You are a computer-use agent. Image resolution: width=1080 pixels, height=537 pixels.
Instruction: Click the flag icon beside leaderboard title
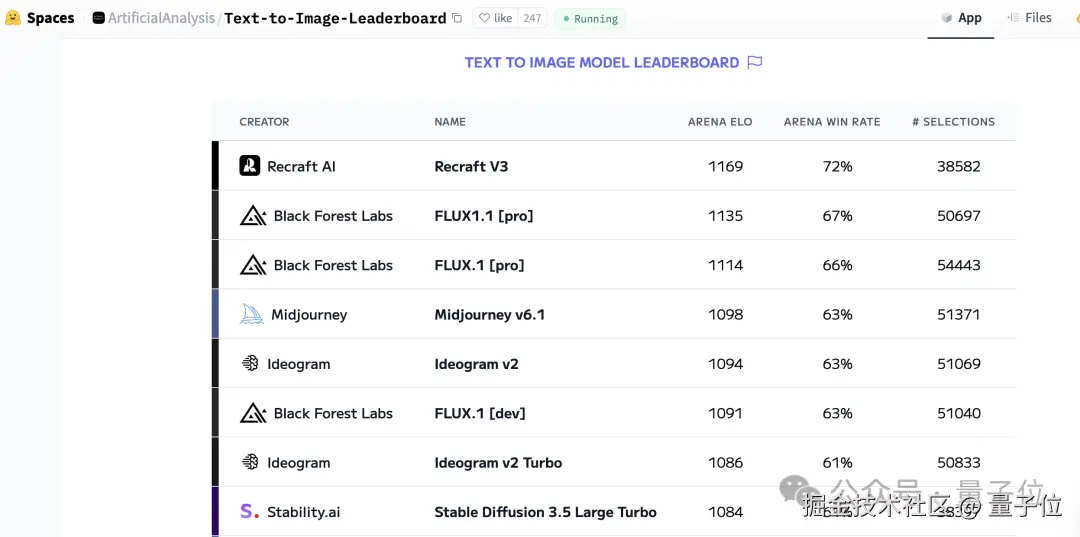(755, 63)
